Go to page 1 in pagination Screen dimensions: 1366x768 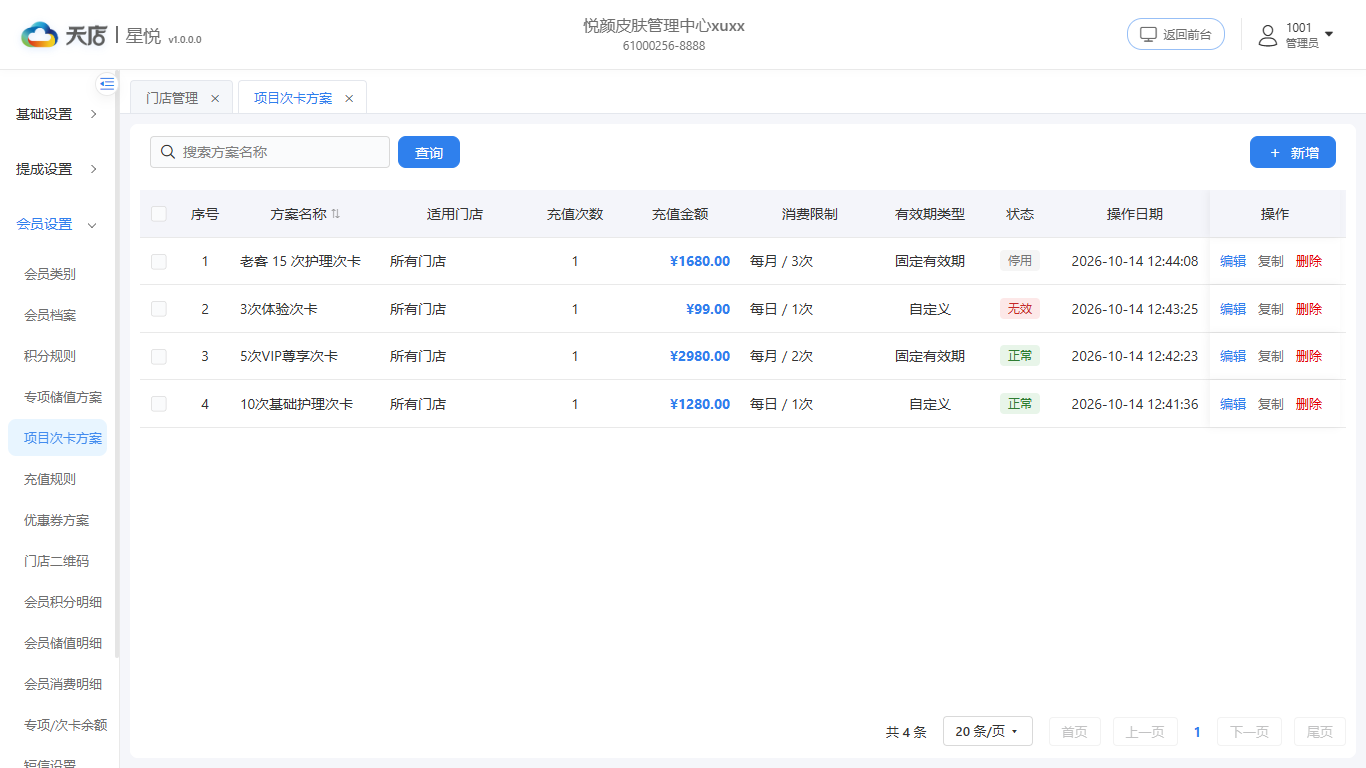[x=1197, y=732]
